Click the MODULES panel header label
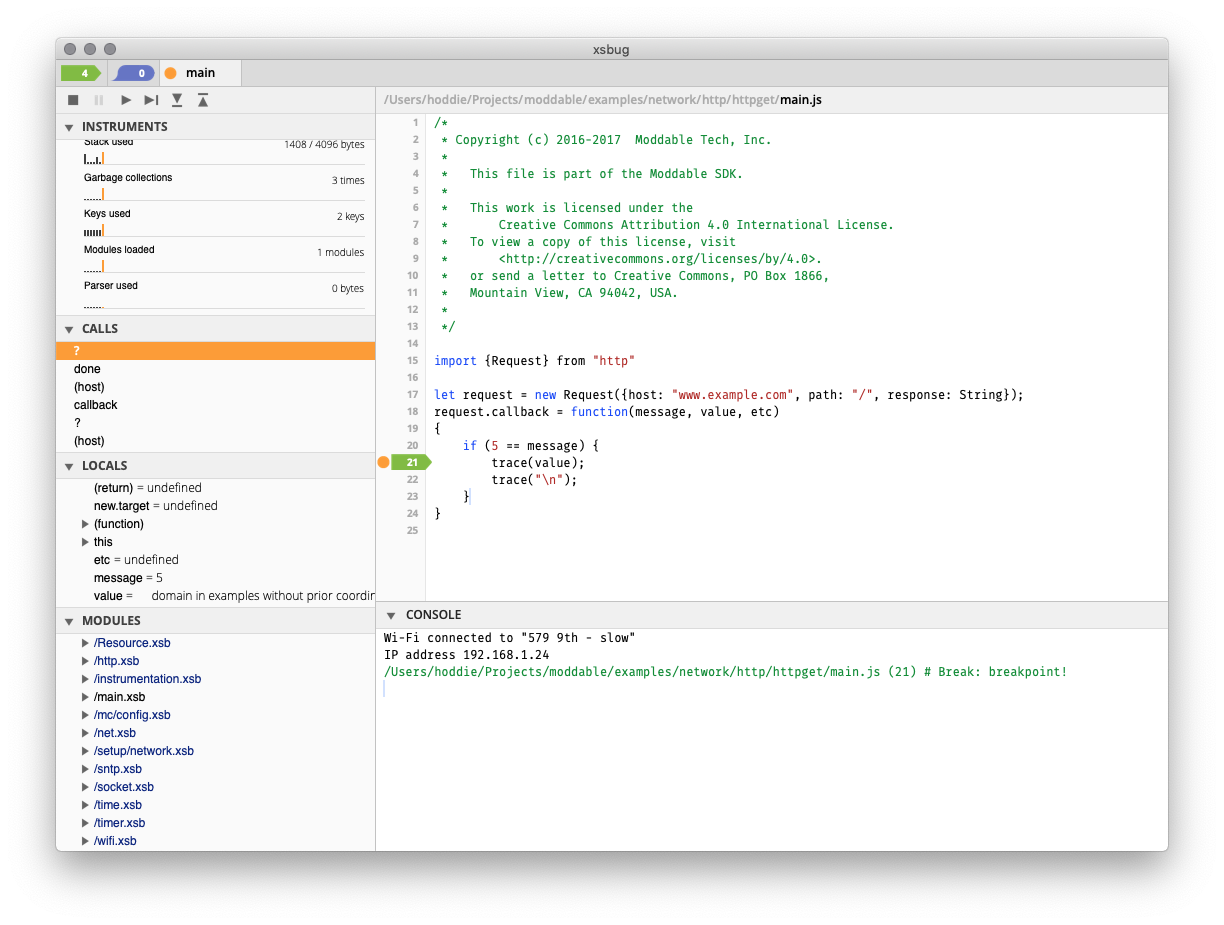1224x925 pixels. coord(111,621)
